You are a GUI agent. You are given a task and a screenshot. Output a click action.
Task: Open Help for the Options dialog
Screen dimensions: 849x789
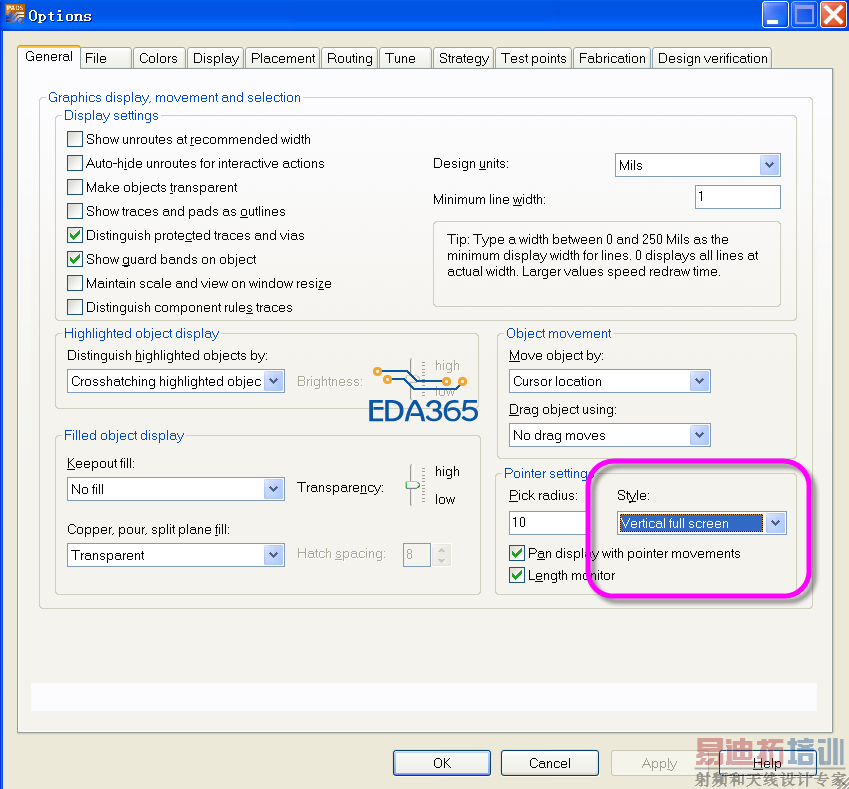(x=767, y=763)
